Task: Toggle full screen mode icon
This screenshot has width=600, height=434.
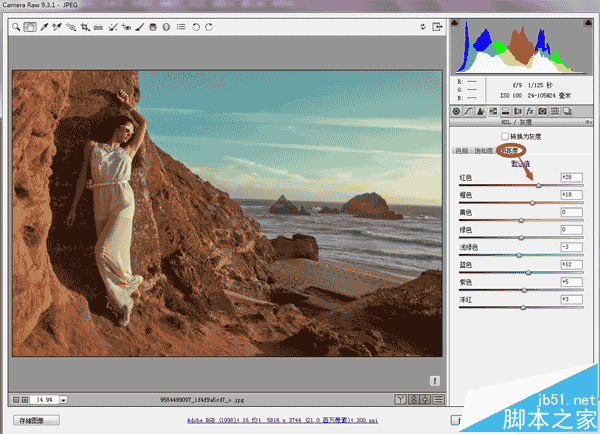Action: click(437, 27)
